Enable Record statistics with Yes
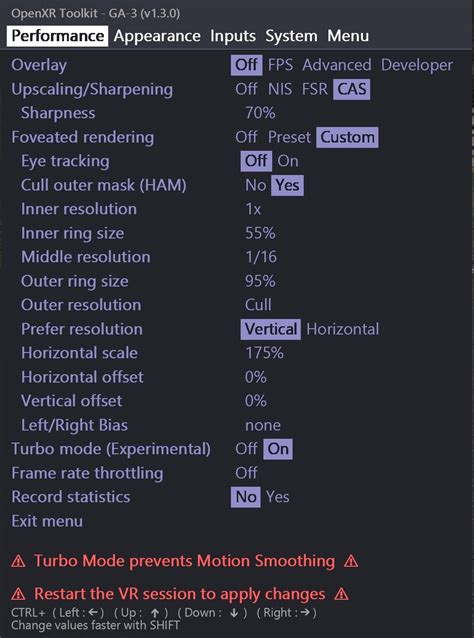Screen dimensions: 474x638 click(x=278, y=497)
